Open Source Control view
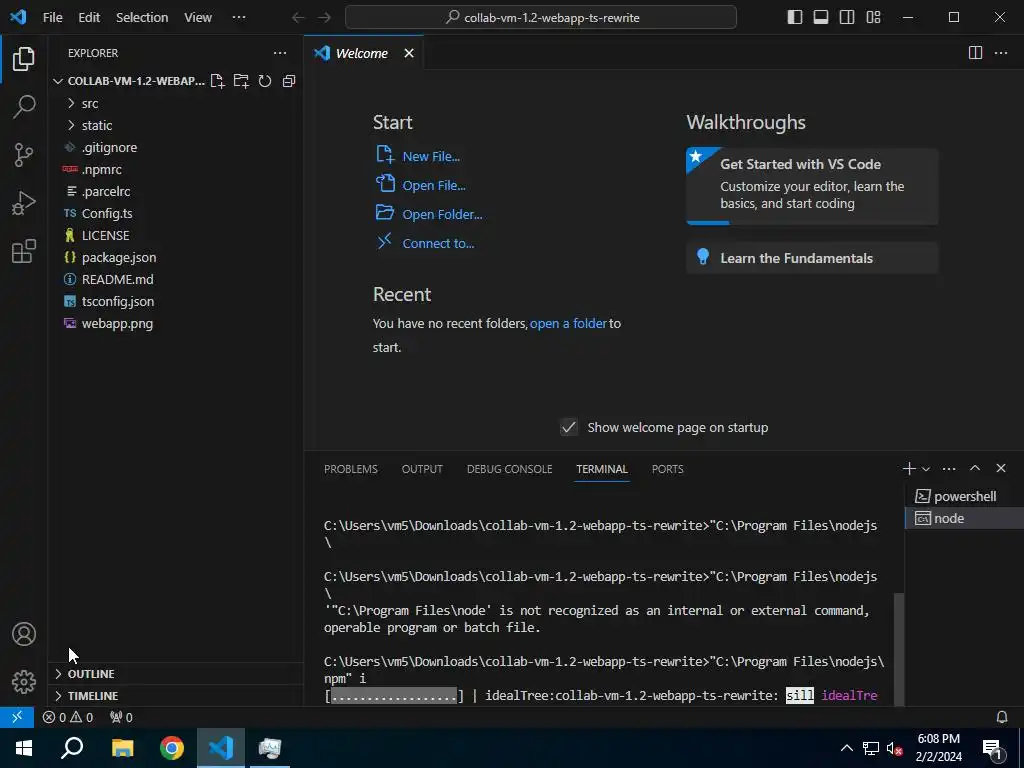1024x768 pixels. 24,155
